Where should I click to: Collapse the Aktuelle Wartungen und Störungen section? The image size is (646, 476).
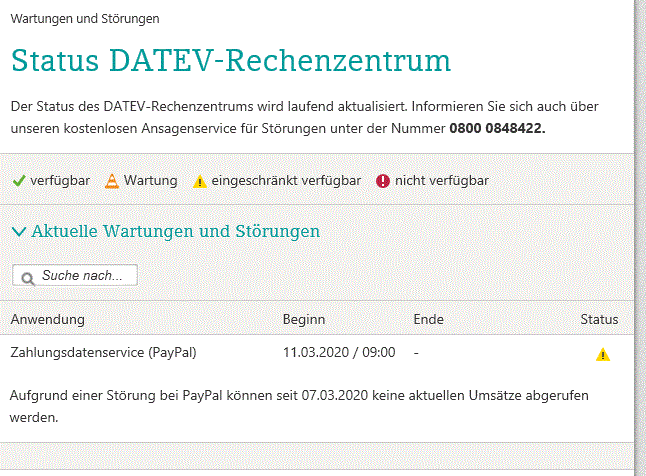pyautogui.click(x=19, y=232)
